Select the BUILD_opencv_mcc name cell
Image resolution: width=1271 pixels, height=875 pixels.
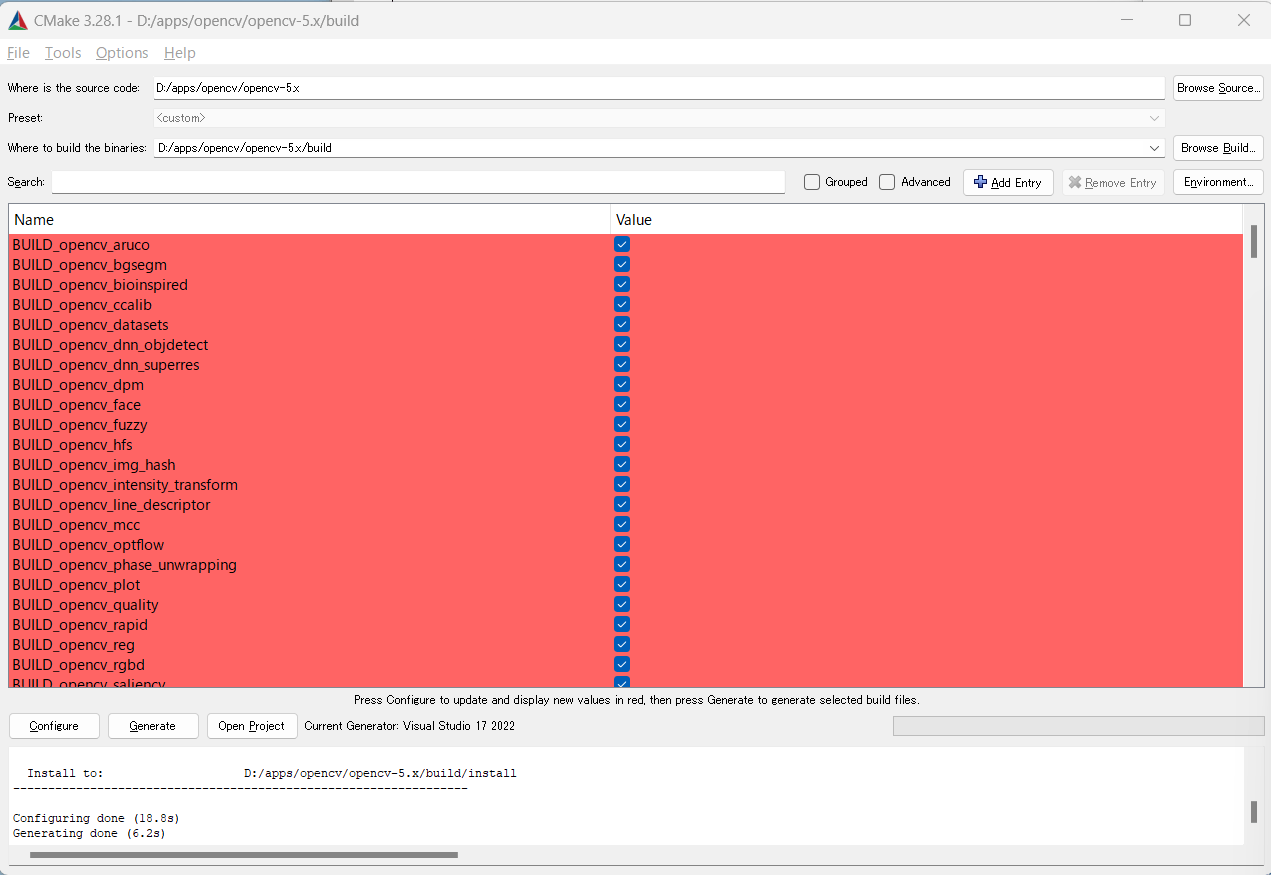tap(310, 524)
